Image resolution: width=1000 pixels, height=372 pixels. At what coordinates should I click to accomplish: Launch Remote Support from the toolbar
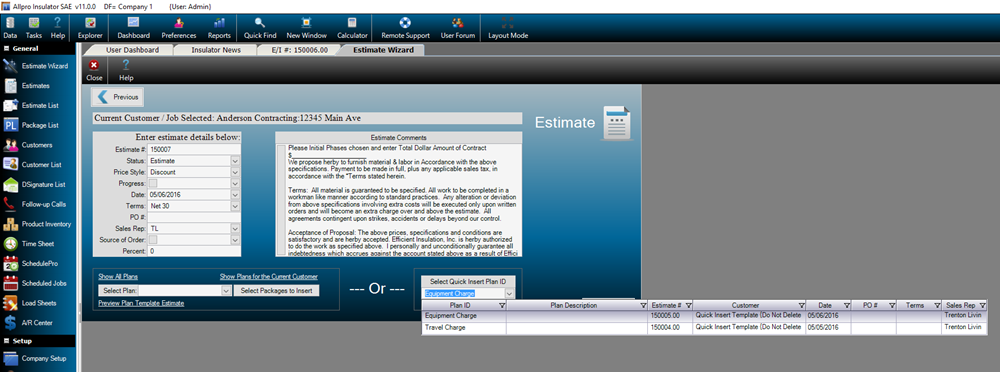click(405, 28)
